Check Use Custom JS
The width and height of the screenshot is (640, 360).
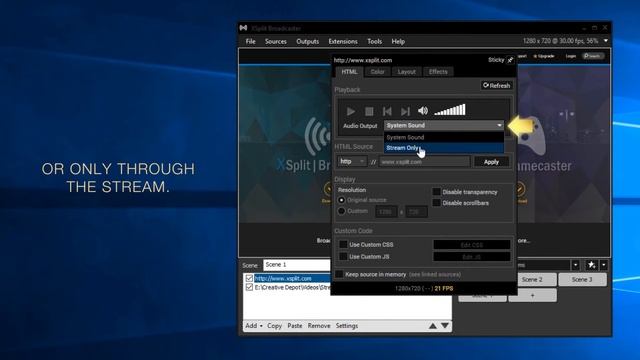343,256
